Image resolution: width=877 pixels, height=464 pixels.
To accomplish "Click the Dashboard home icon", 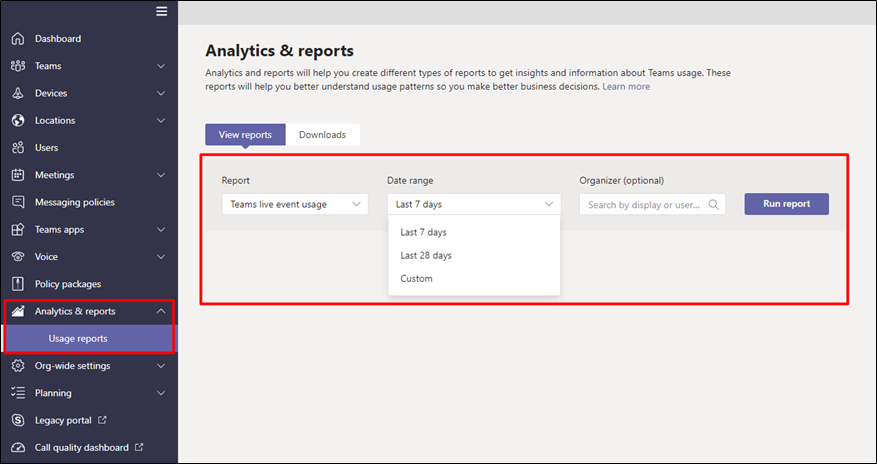I will click(18, 39).
